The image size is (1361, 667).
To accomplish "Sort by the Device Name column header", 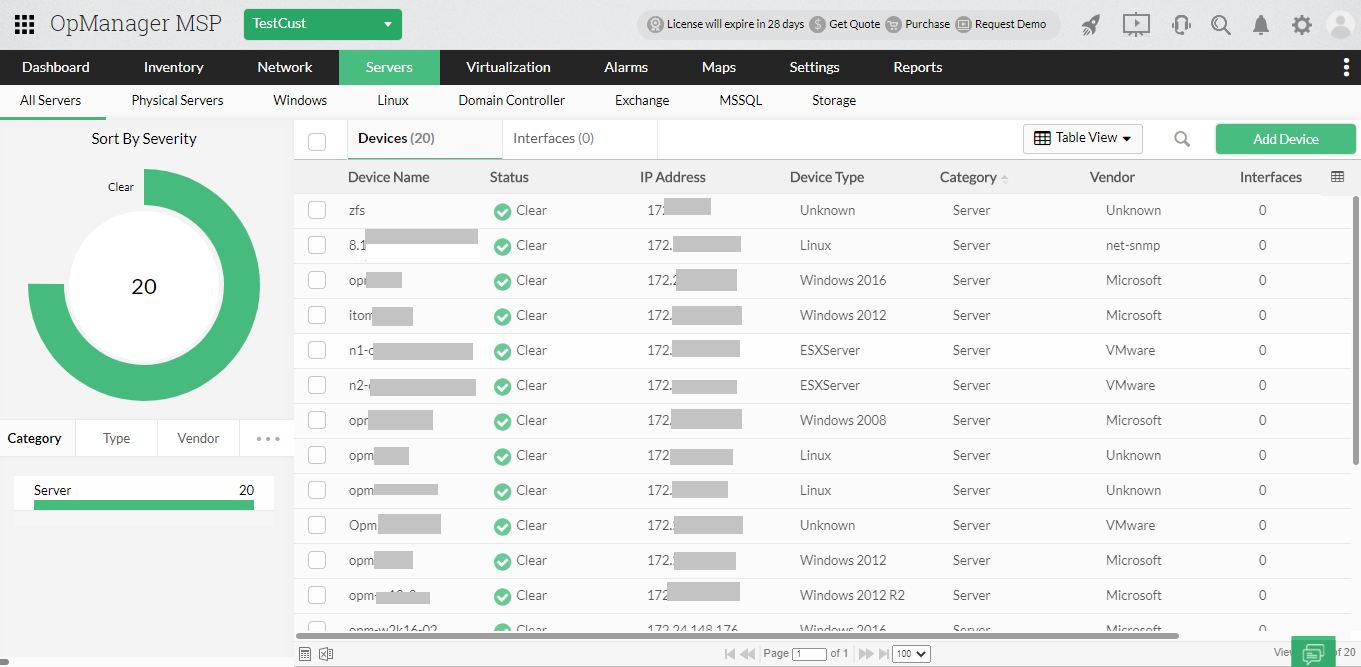I will pos(389,177).
